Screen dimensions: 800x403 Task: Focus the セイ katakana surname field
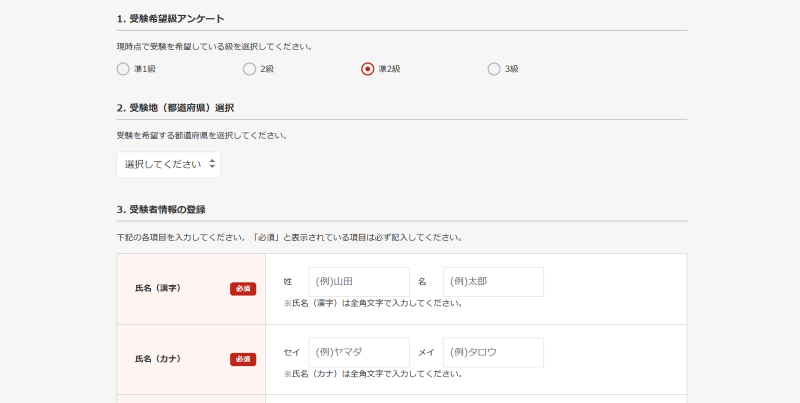click(359, 352)
